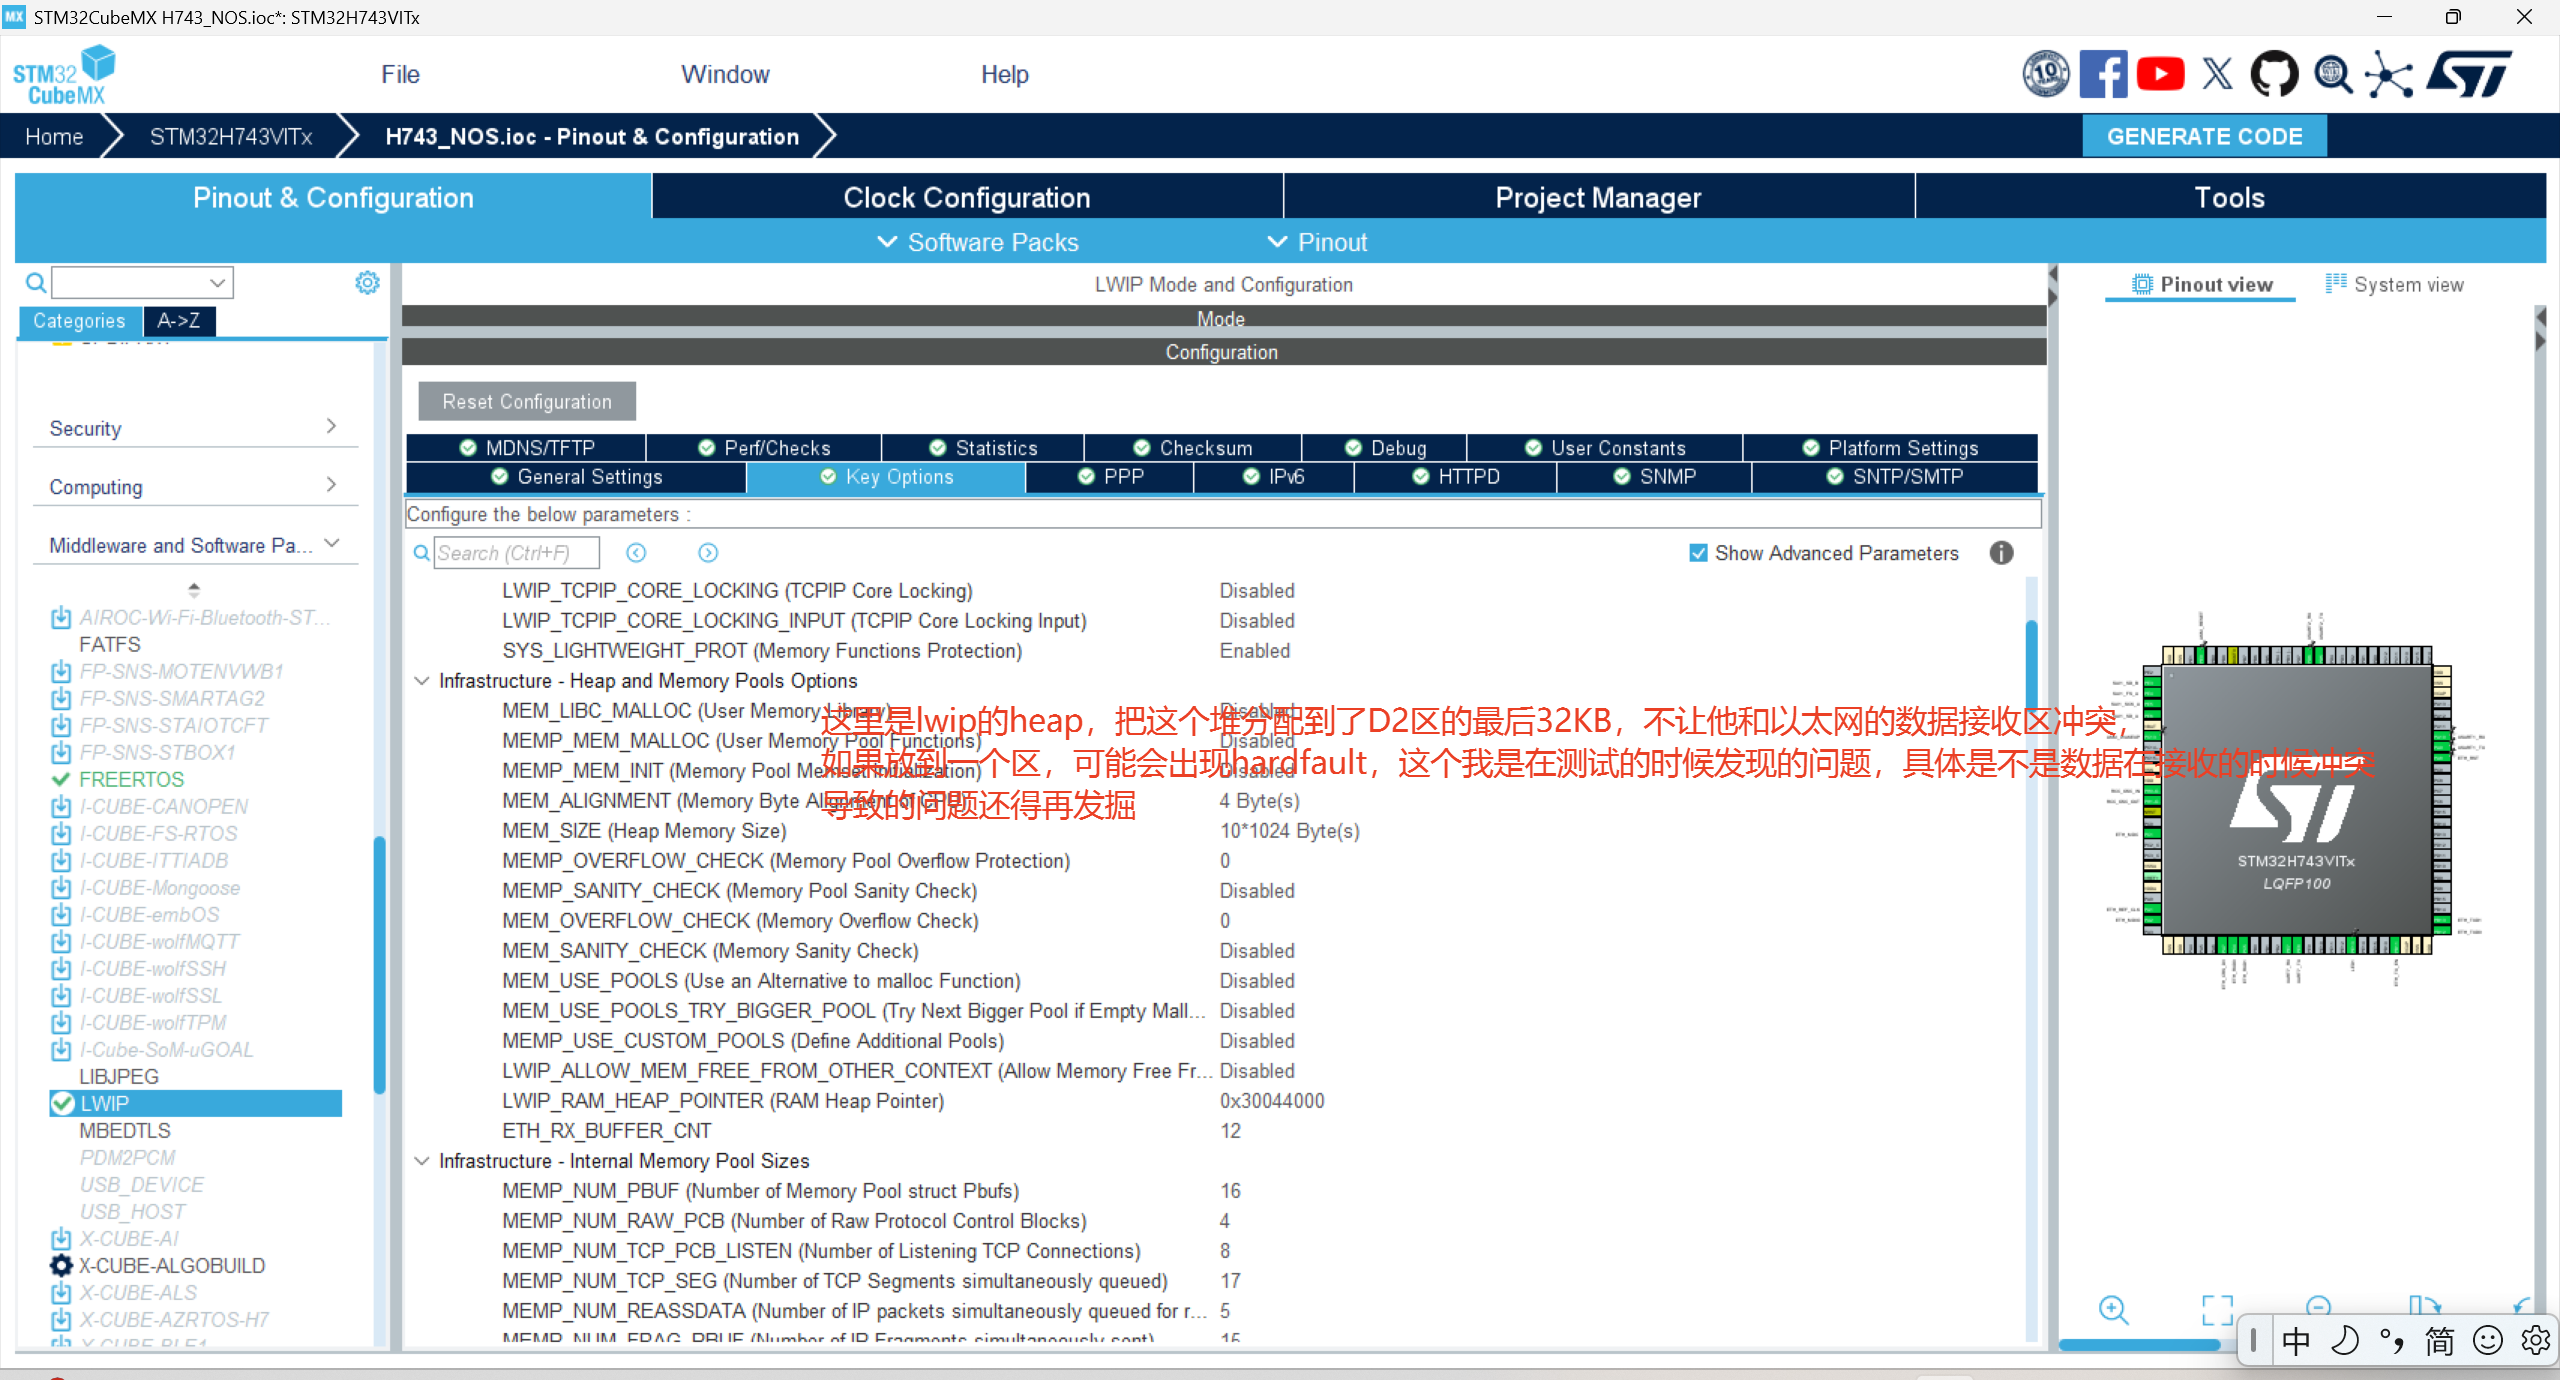Viewport: 2560px width, 1380px height.
Task: Click the IME moon half-width icon
Action: (x=2345, y=1340)
